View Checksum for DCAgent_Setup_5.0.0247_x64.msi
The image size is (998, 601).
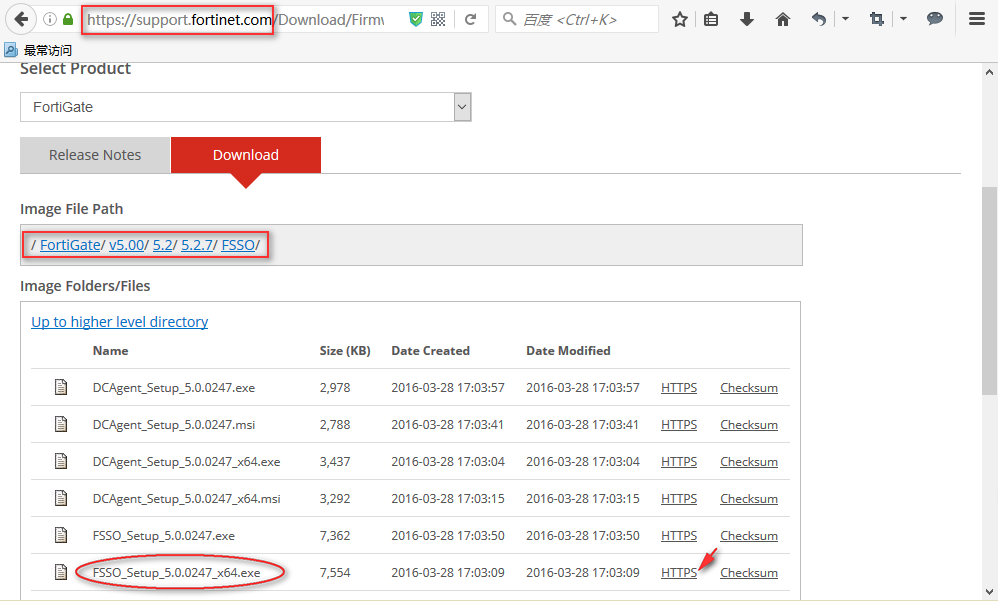tap(748, 498)
